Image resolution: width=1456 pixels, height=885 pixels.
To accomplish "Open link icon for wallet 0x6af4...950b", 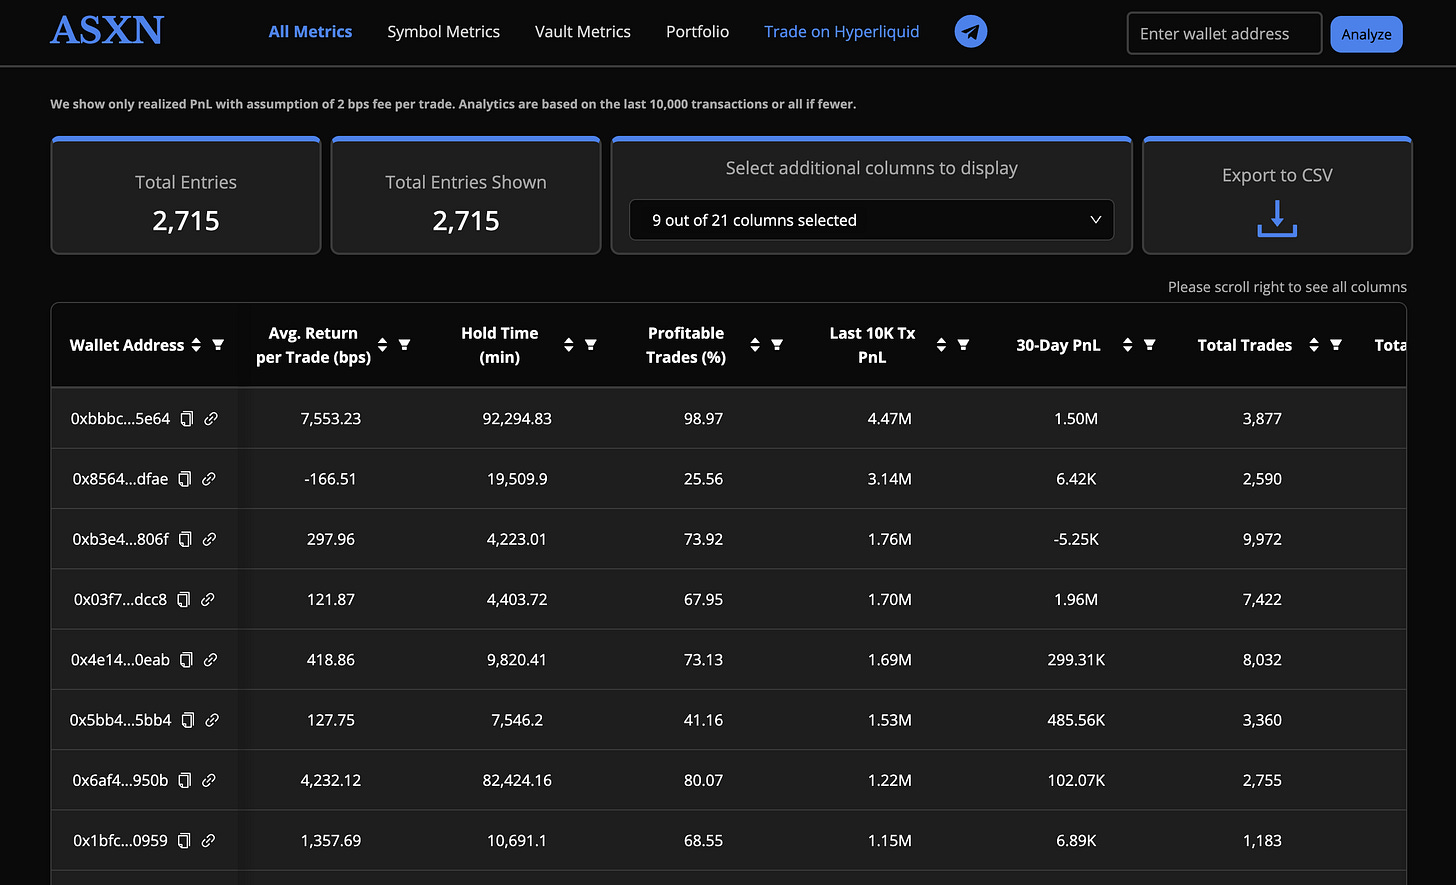I will [209, 780].
